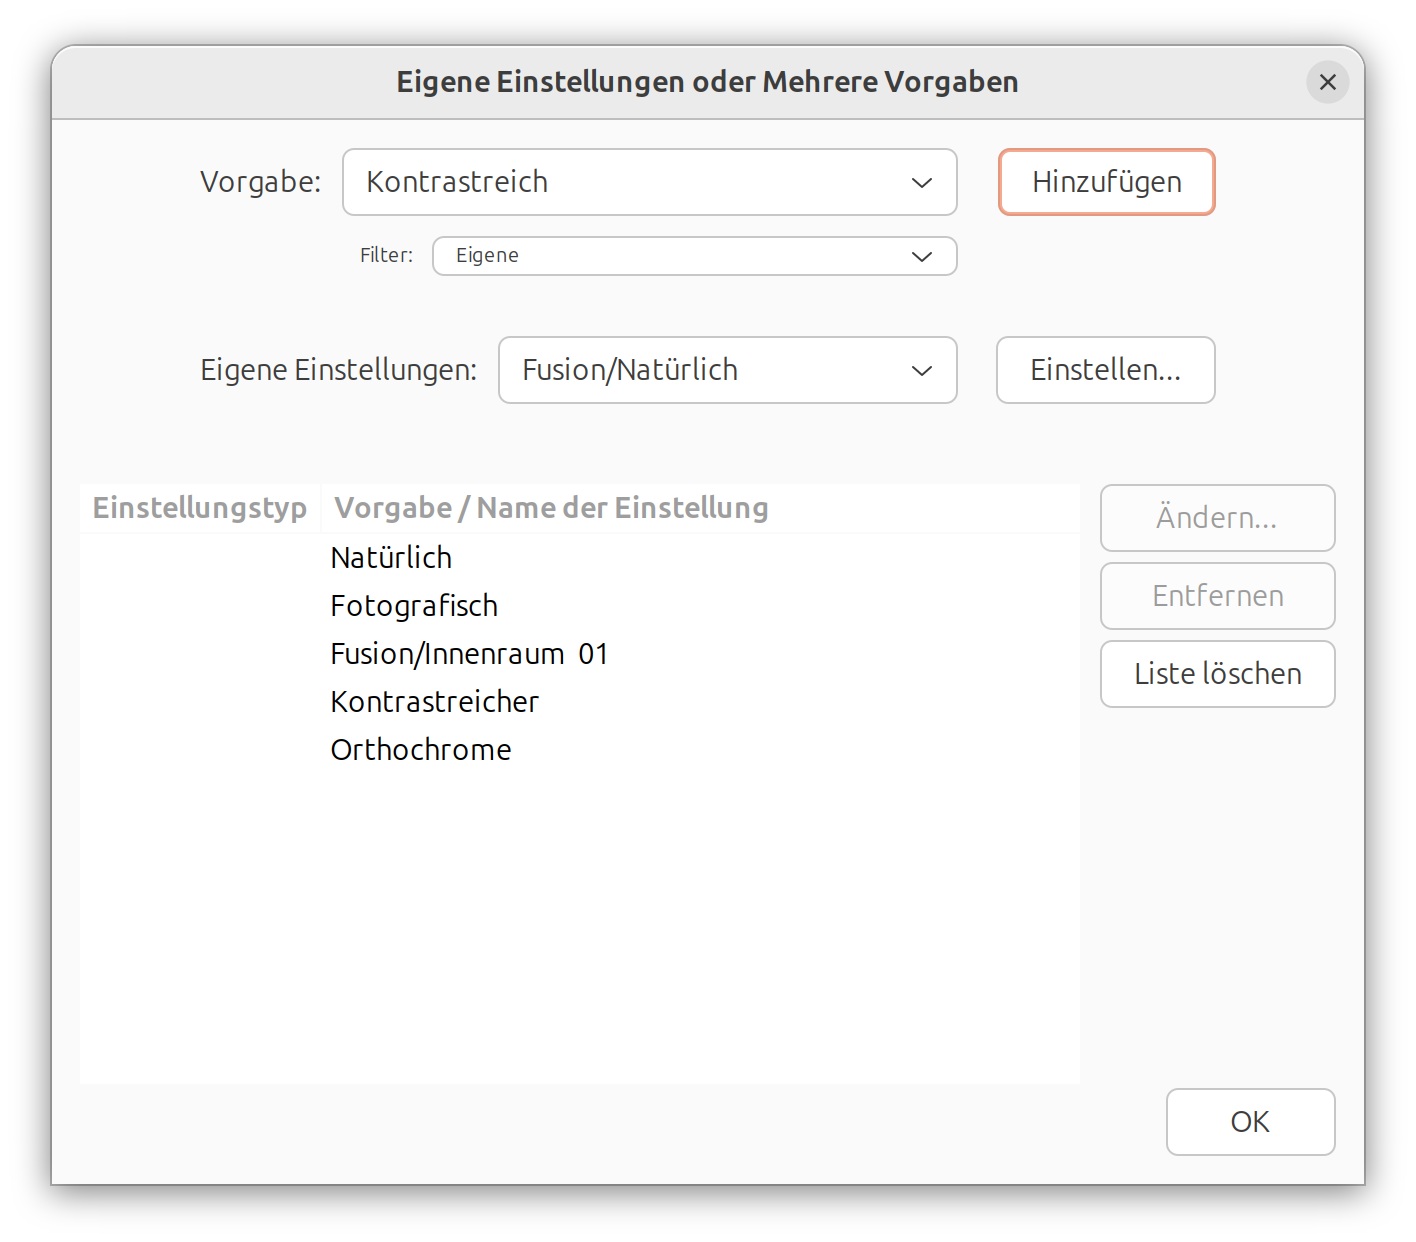Click the empty area below Orthochrome in the list
This screenshot has width=1416, height=1242.
pyautogui.click(x=580, y=920)
